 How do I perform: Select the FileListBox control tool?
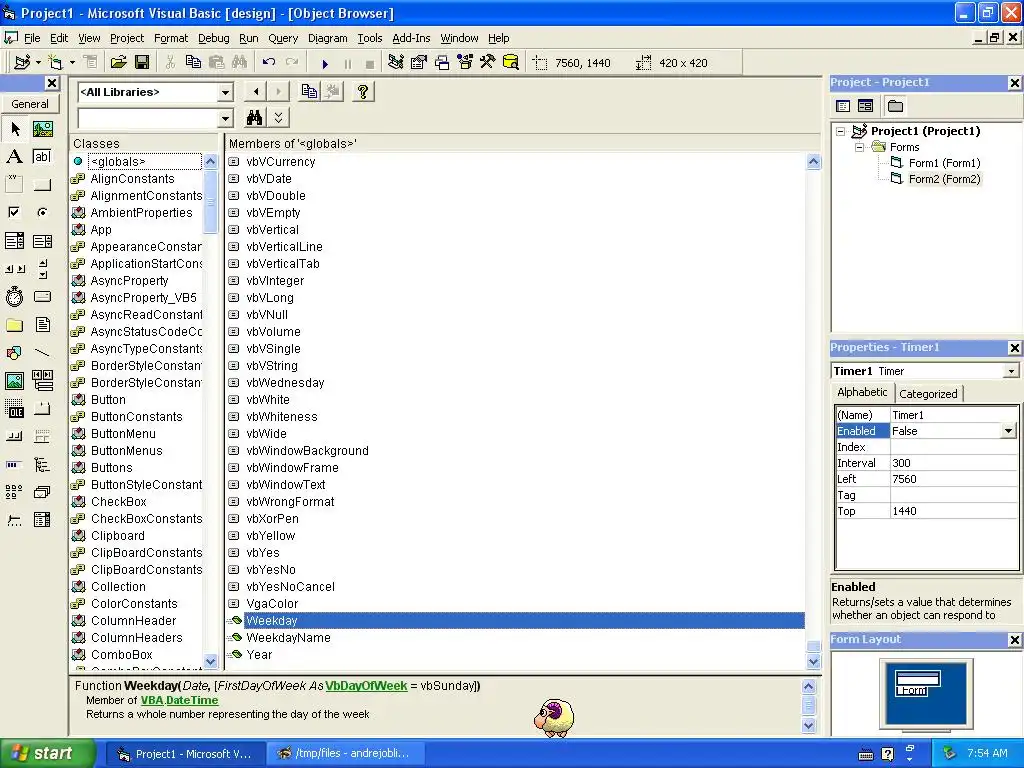click(42, 325)
